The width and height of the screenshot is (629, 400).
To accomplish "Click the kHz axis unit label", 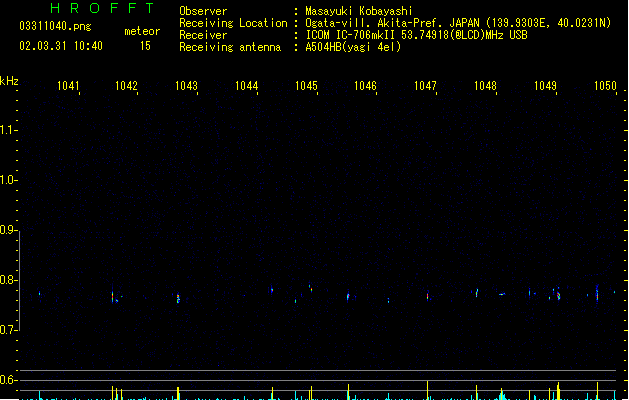I will (9, 81).
